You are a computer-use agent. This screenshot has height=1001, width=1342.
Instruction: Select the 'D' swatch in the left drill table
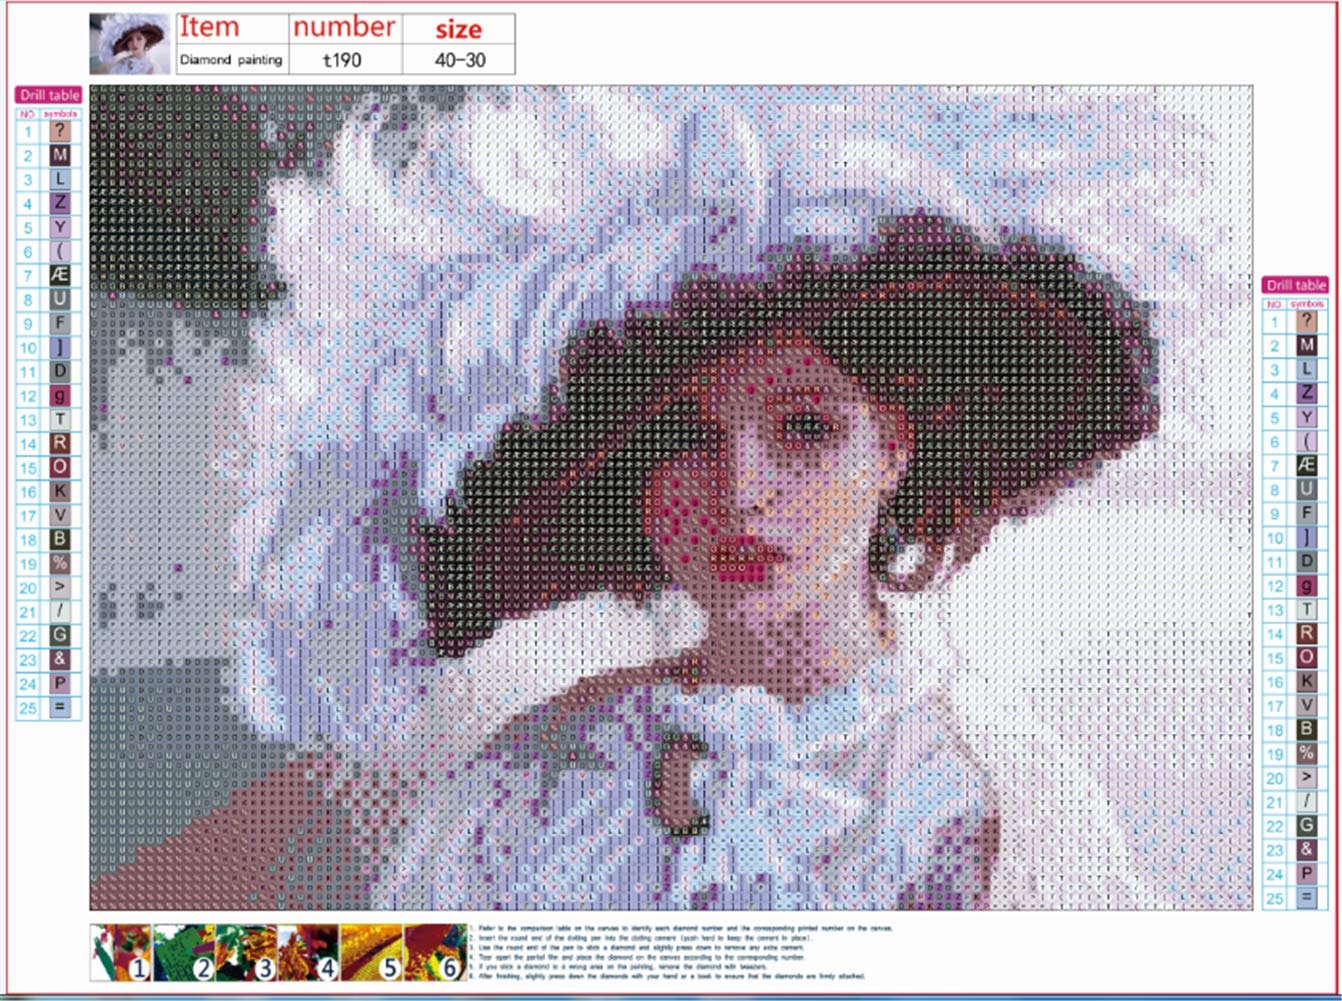point(61,371)
